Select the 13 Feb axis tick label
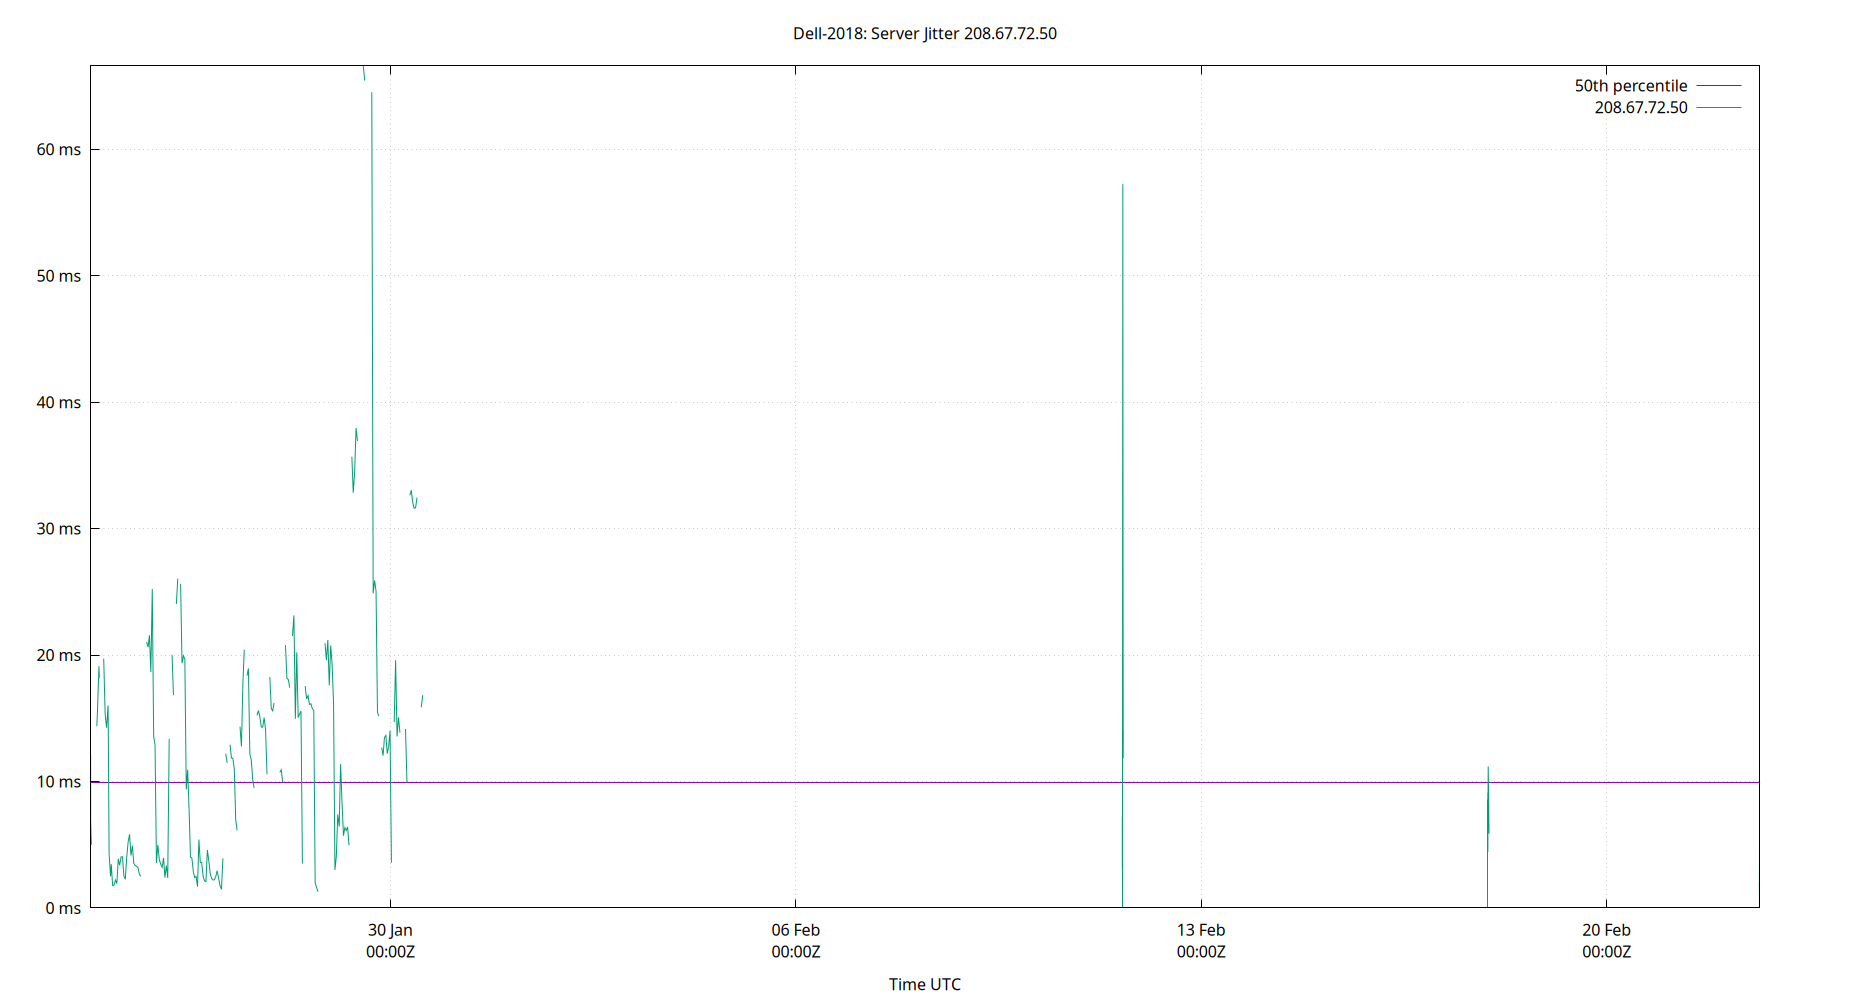This screenshot has height=1000, width=1850. tap(1200, 929)
